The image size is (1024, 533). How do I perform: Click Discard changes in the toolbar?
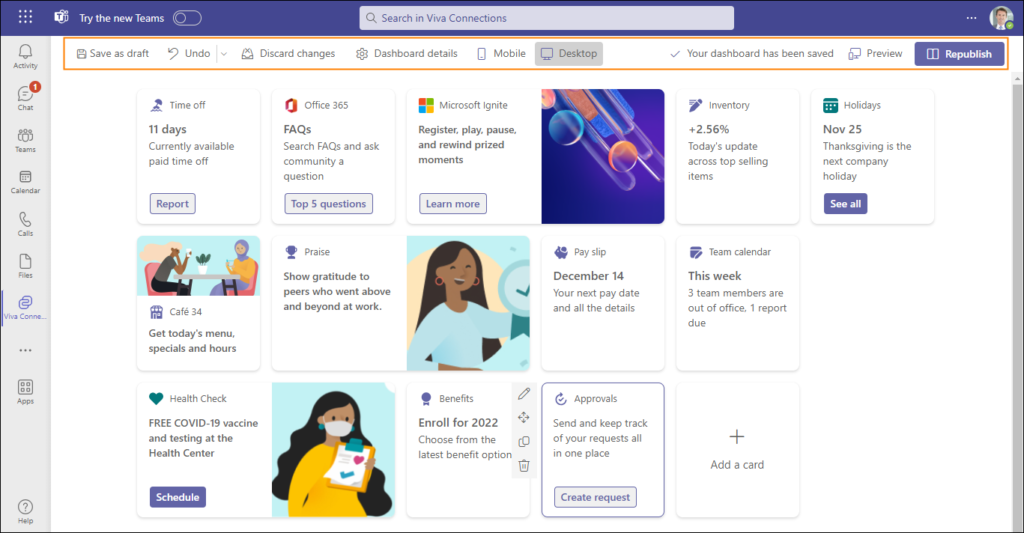pyautogui.click(x=288, y=54)
